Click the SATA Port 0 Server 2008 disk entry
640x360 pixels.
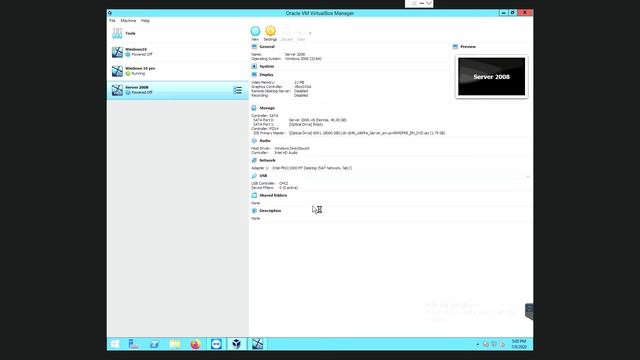pos(318,120)
